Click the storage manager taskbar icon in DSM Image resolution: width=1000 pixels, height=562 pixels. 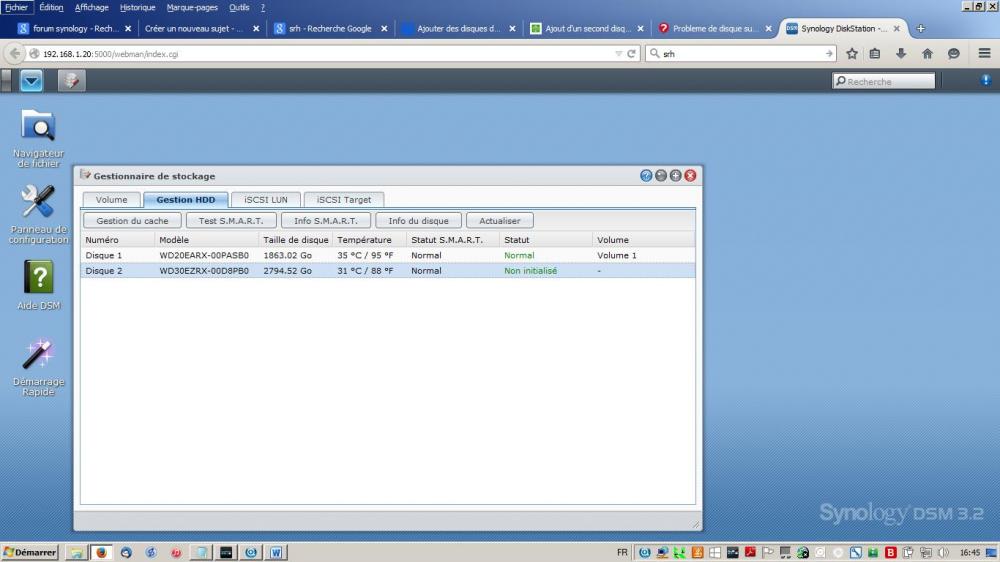coord(71,81)
